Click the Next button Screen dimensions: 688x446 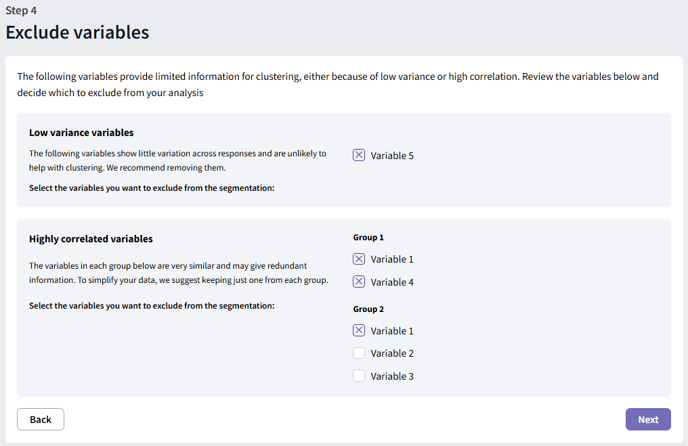click(x=647, y=419)
